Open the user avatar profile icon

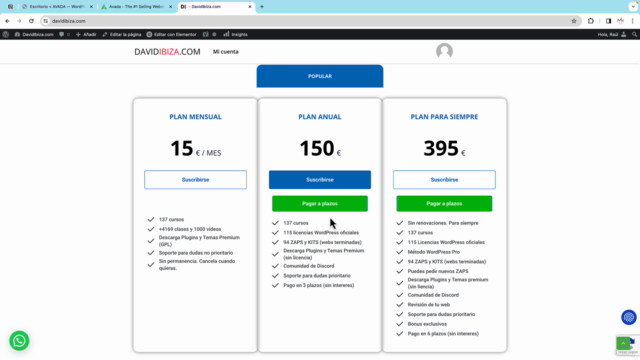tap(444, 51)
